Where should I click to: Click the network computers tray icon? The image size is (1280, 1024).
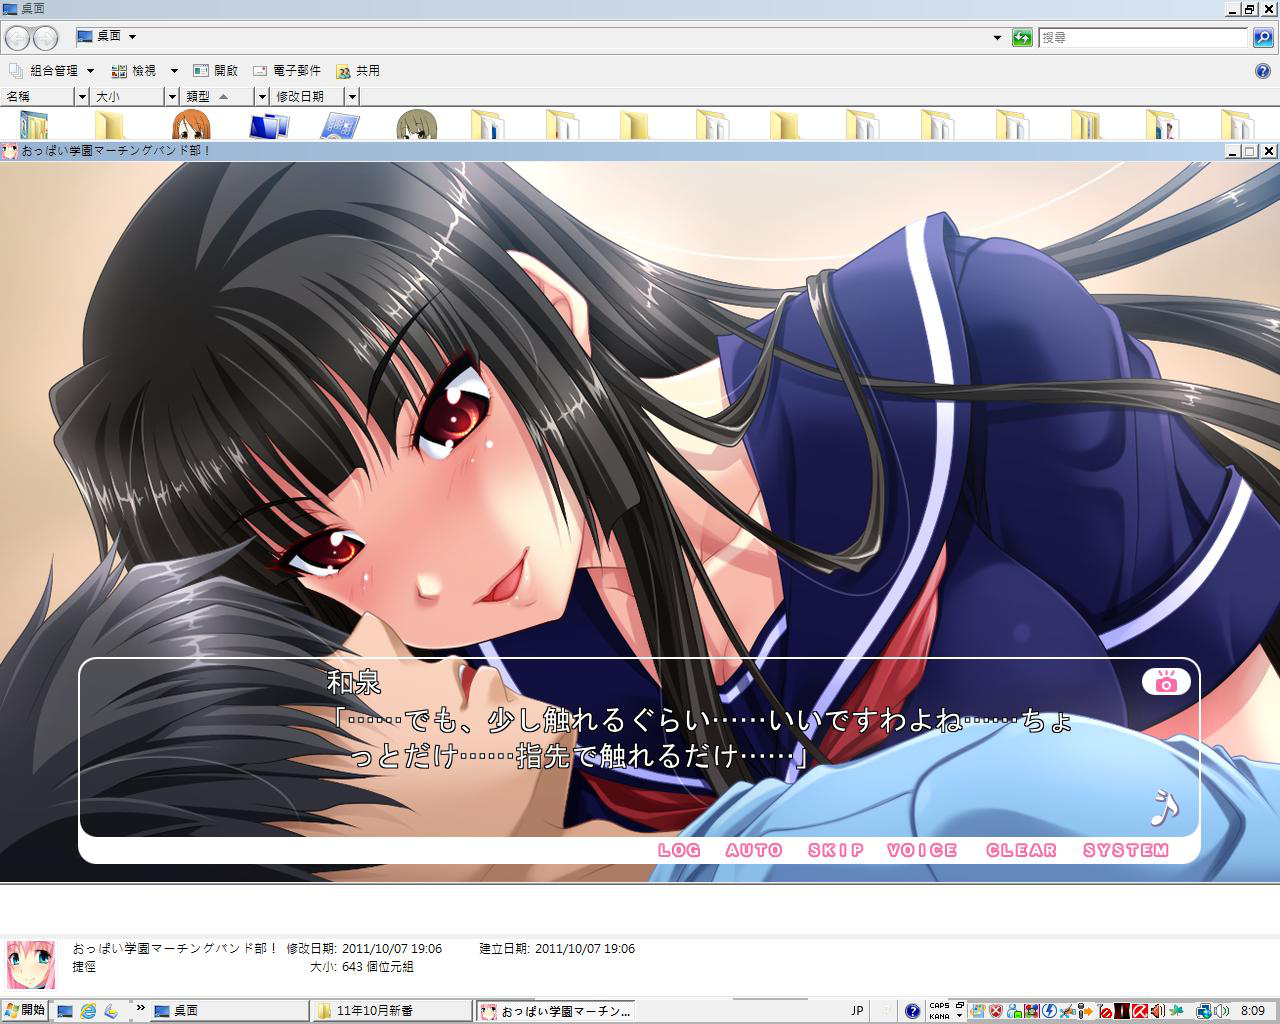(x=1203, y=1011)
